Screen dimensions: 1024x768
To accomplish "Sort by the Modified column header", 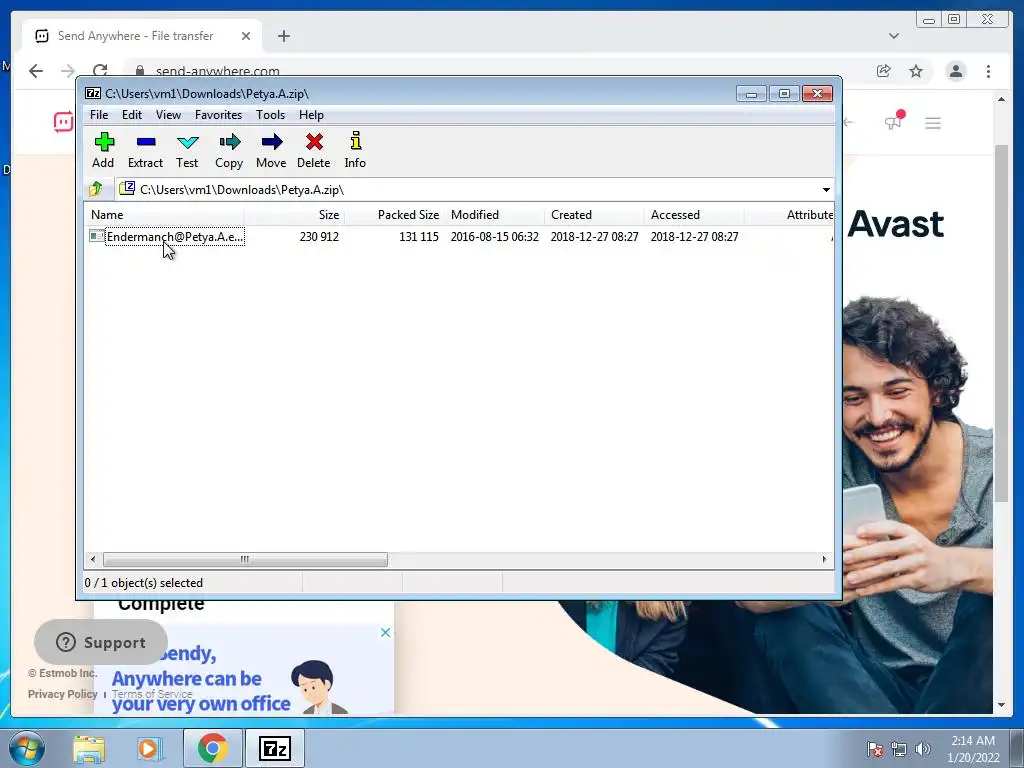I will tap(494, 215).
